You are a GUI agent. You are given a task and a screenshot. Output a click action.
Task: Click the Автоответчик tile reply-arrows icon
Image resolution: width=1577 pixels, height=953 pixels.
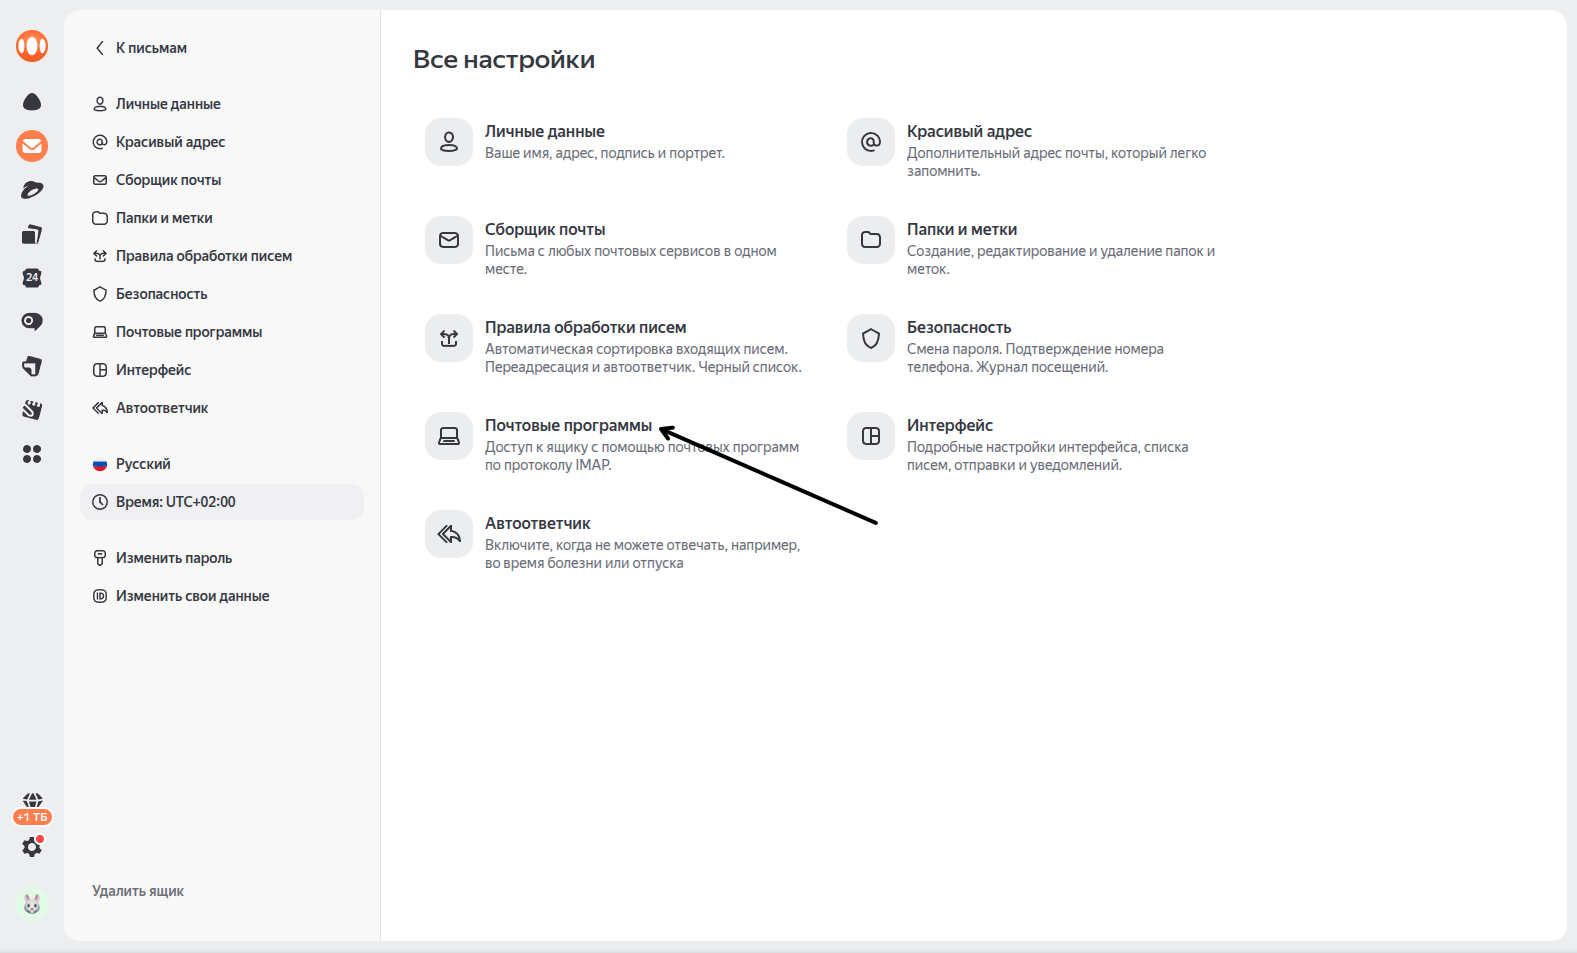(x=449, y=534)
